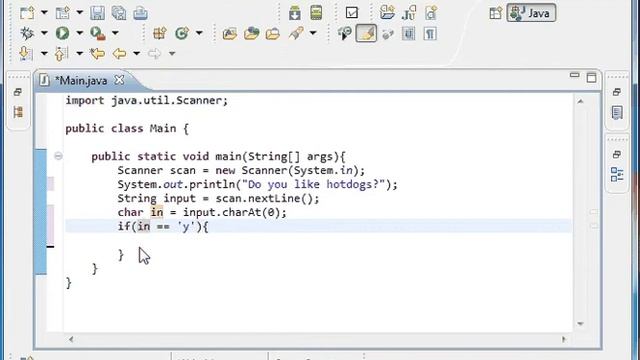Click the "Do you like hotdogs?" string
This screenshot has height=360, width=640.
tap(313, 184)
